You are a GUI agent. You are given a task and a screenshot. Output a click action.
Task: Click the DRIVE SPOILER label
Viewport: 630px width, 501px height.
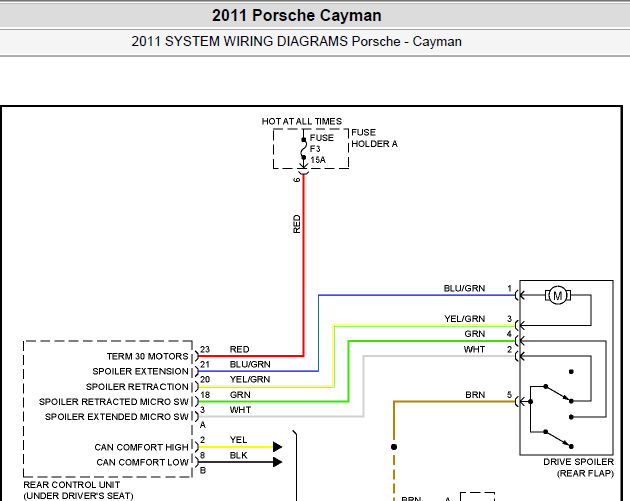point(579,462)
